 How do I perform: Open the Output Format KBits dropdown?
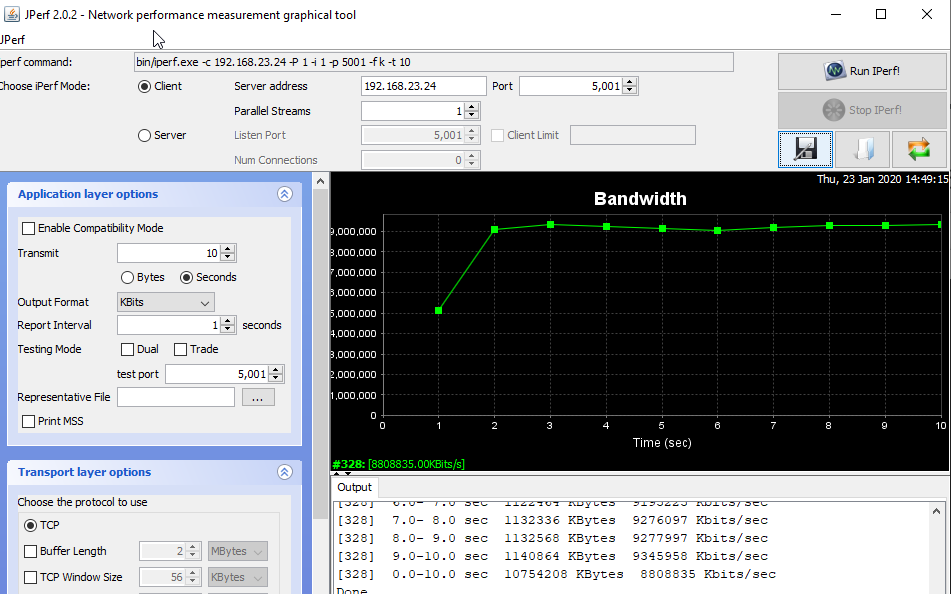coord(166,302)
